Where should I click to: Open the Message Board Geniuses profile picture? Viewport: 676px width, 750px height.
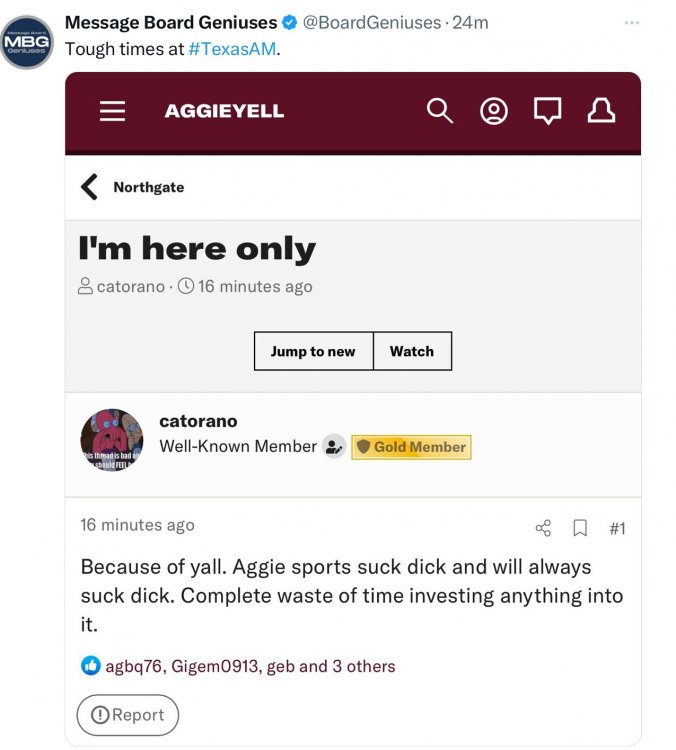tap(27, 42)
